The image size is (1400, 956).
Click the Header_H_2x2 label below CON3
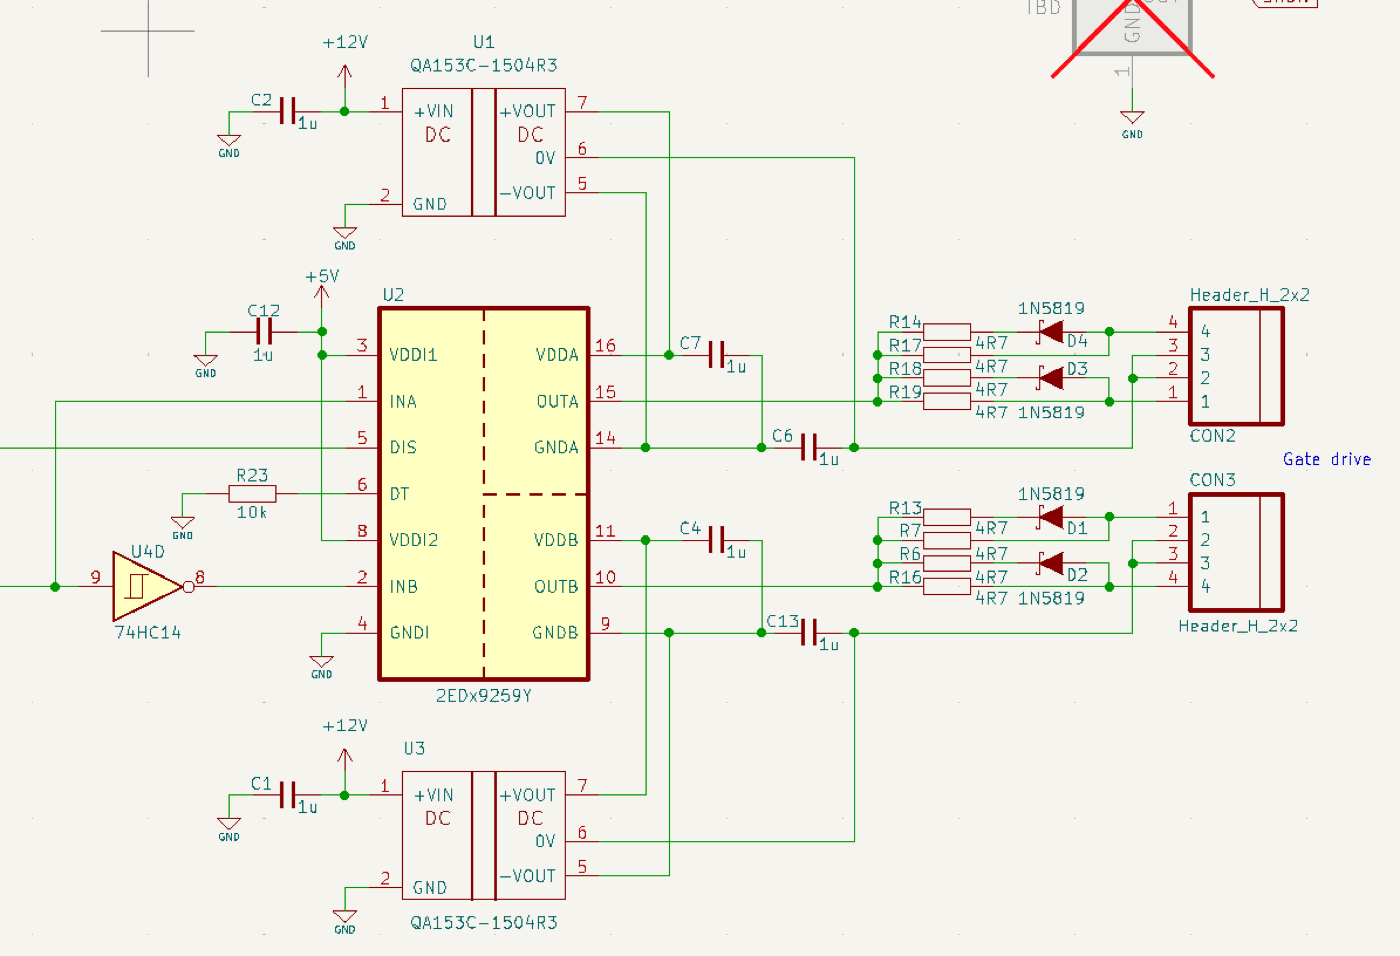click(x=1238, y=626)
